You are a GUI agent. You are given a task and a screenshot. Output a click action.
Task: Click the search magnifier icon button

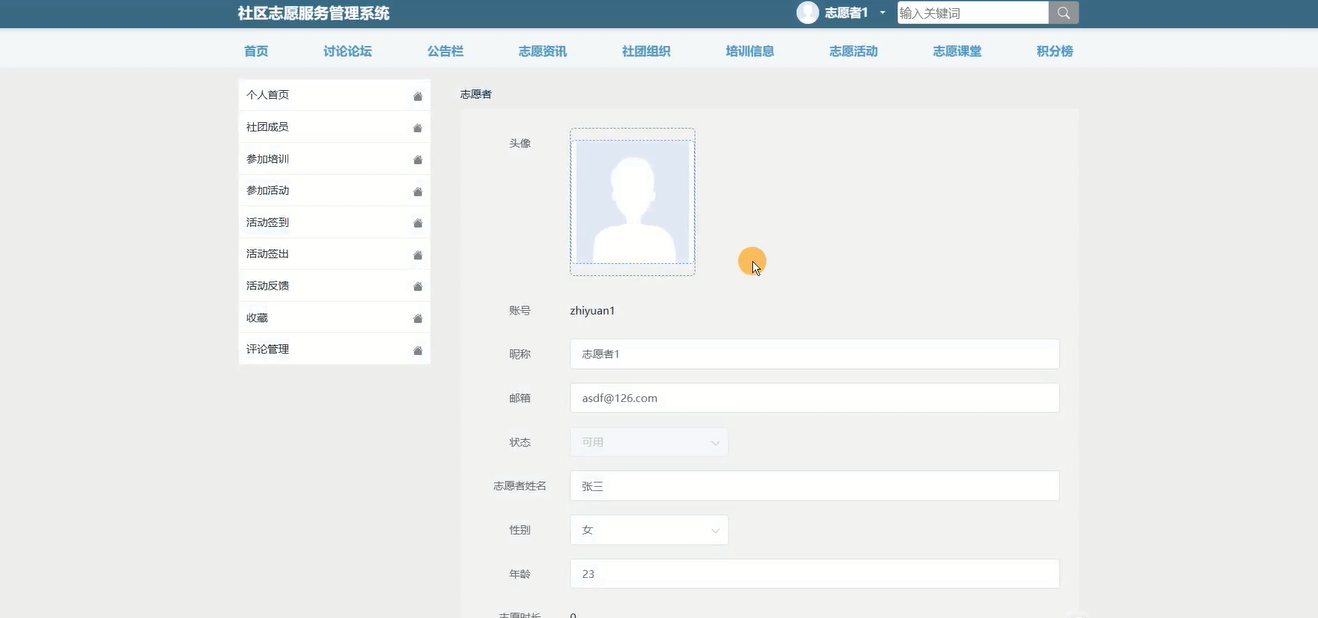[x=1063, y=13]
